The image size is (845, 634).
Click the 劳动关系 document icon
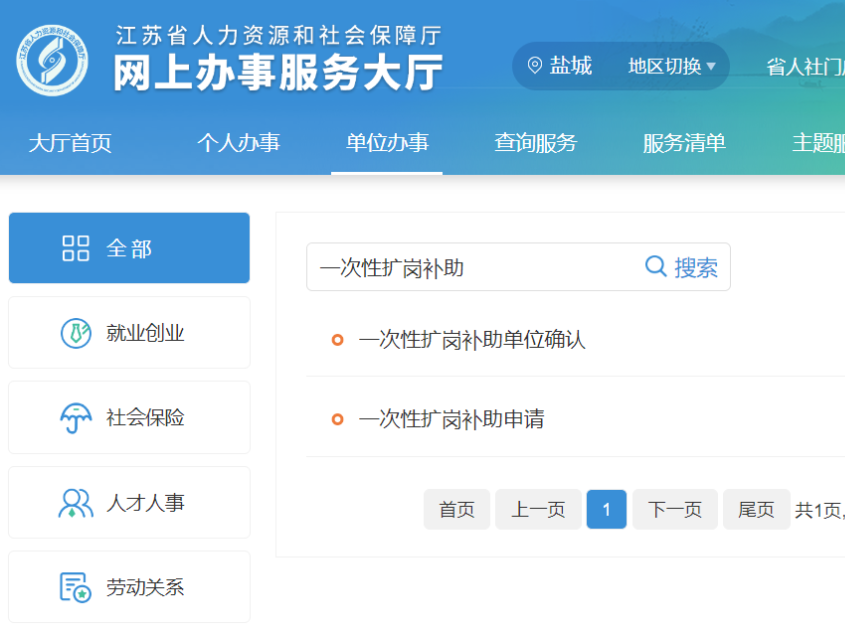(75, 586)
